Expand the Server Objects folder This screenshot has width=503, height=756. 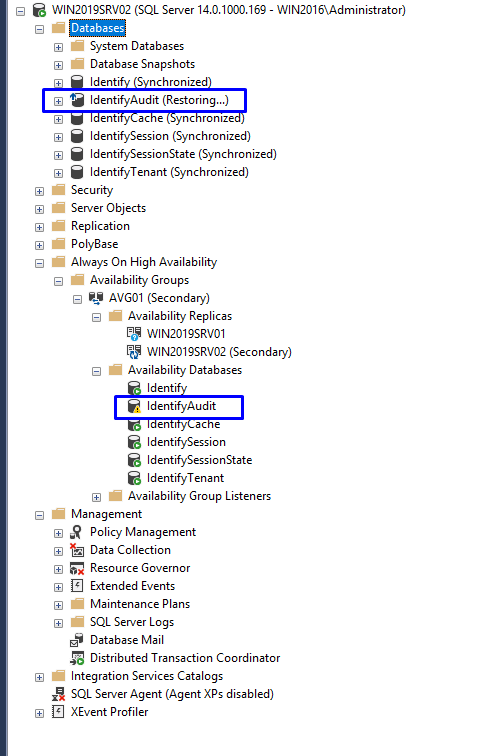pos(40,209)
